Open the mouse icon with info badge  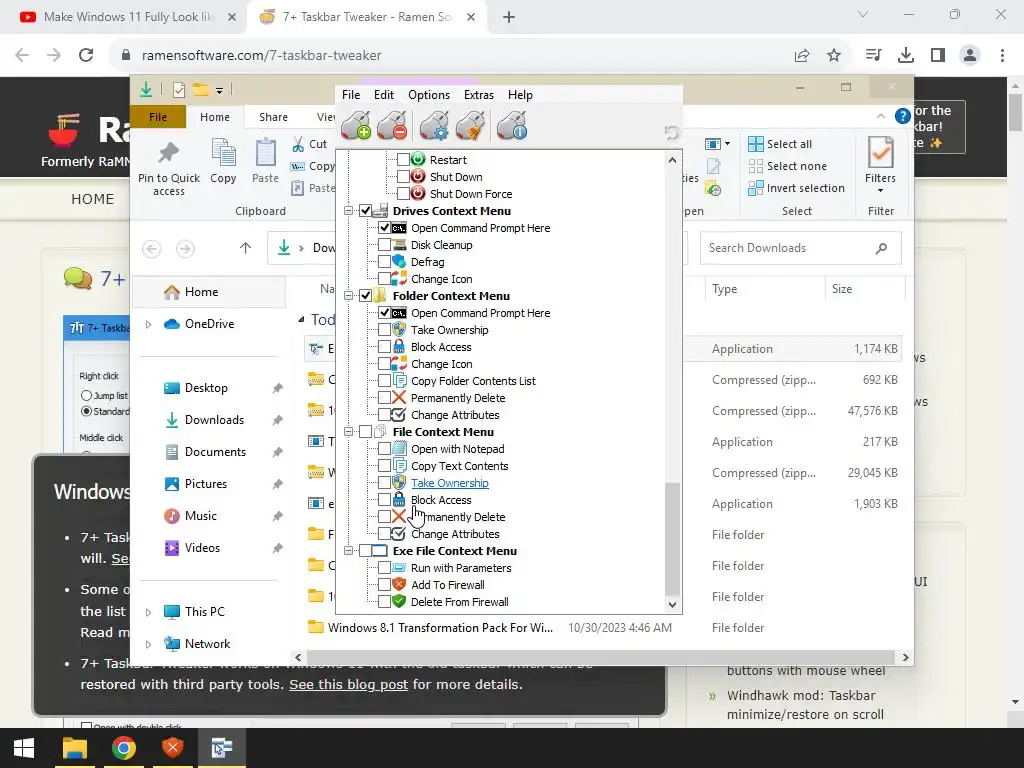point(513,125)
